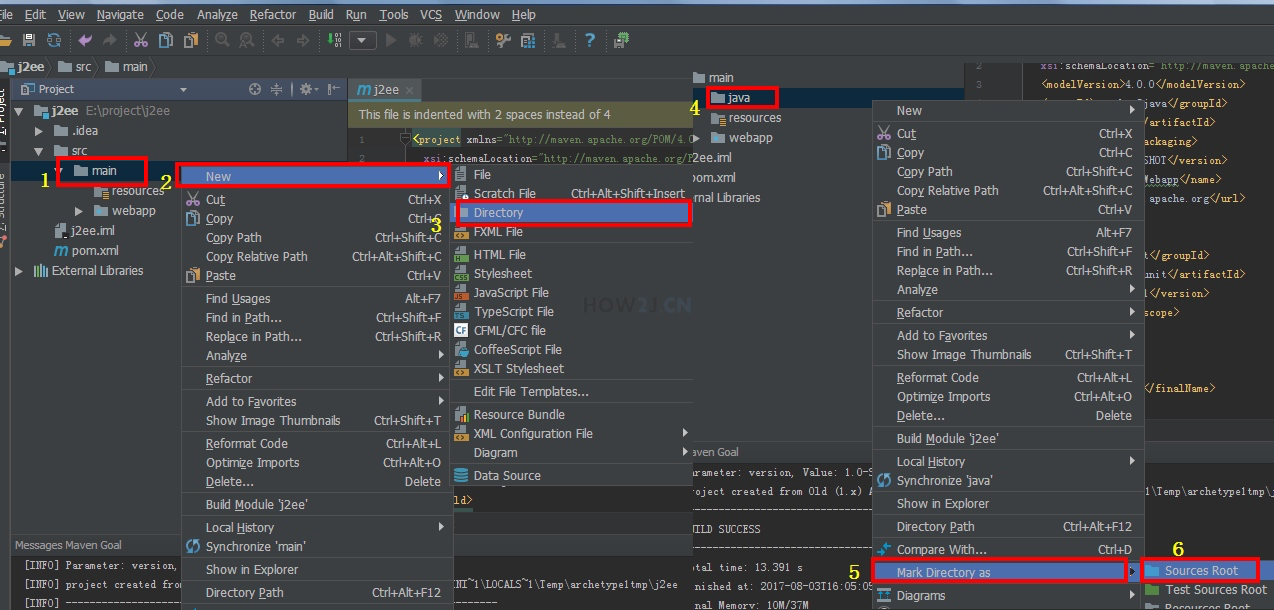
Task: Click the Save All toolbar icon
Action: click(x=29, y=40)
